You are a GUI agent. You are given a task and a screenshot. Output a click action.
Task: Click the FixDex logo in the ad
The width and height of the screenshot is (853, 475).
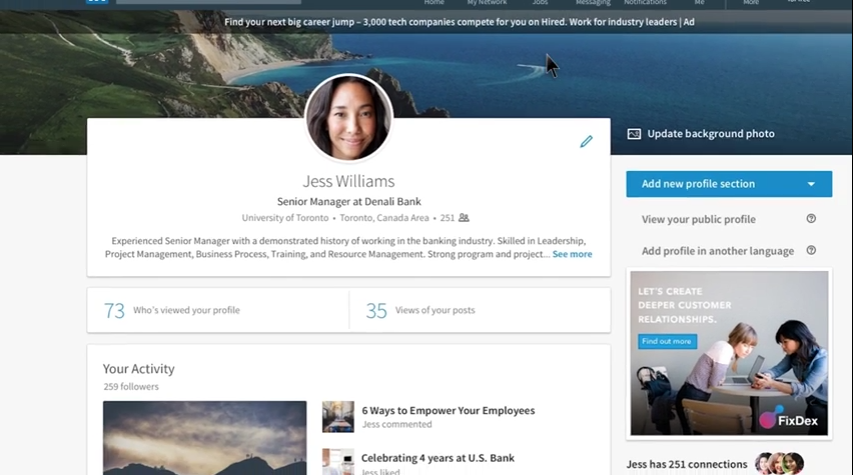pos(789,420)
